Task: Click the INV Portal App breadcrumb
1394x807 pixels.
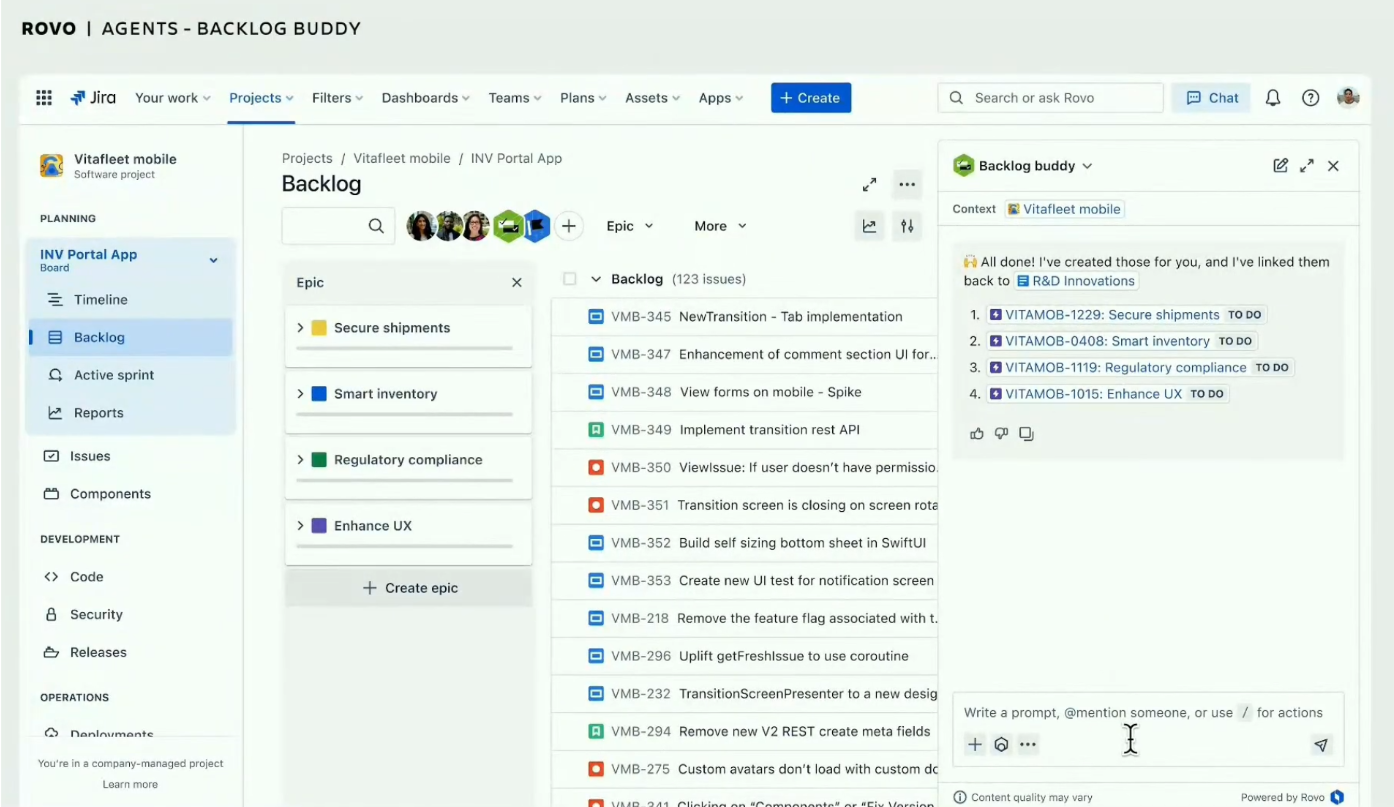Action: (x=516, y=158)
